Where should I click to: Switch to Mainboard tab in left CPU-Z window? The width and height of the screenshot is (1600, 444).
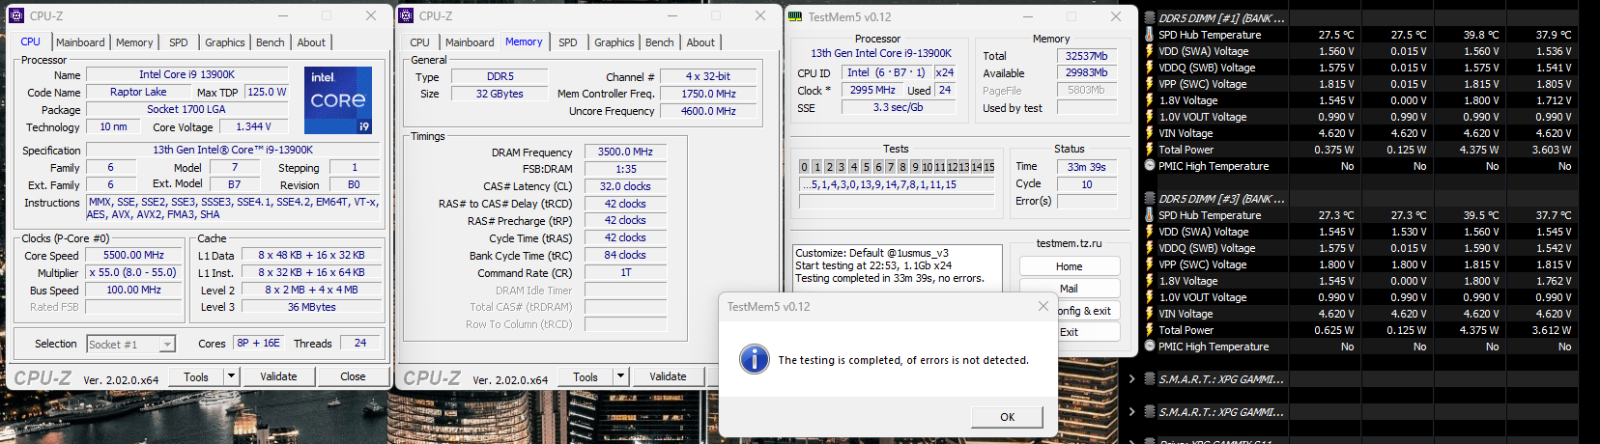[x=80, y=43]
